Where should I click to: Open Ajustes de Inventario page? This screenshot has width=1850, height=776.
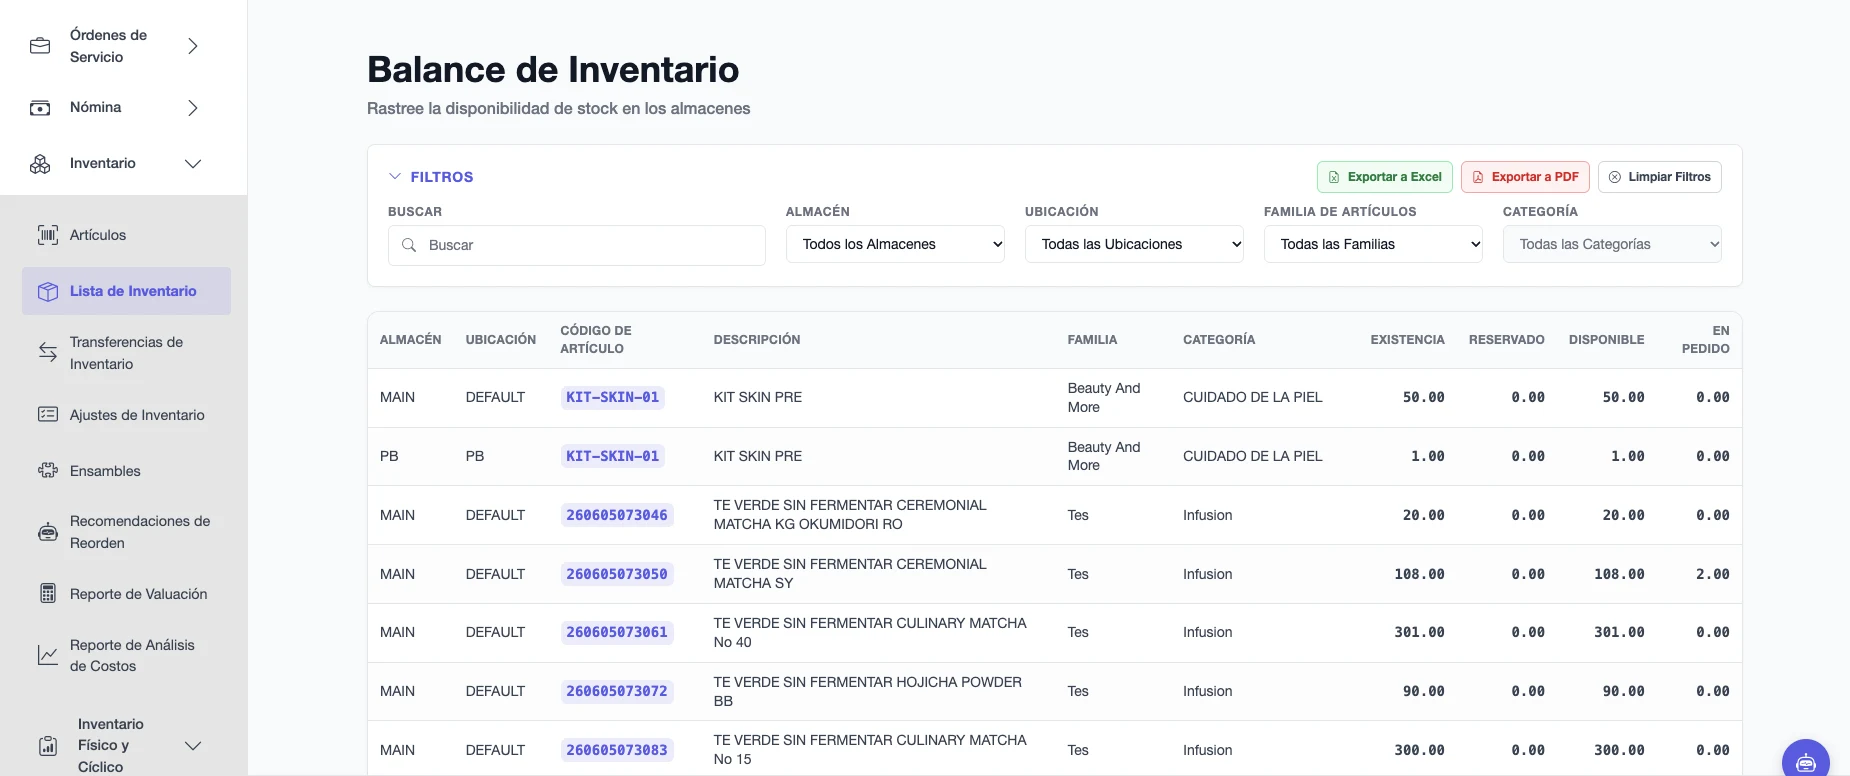pos(126,415)
